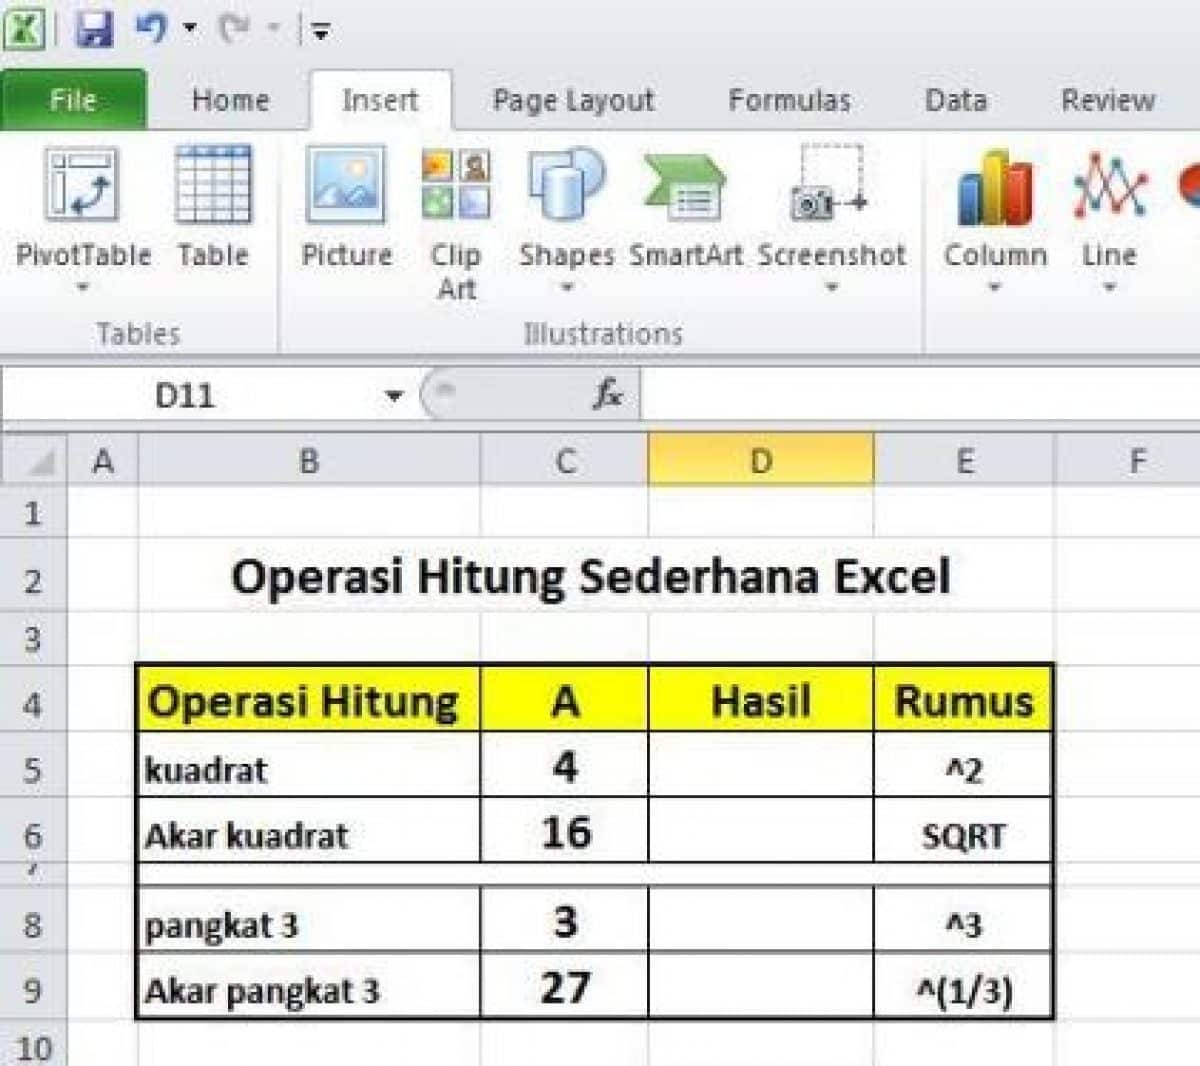The width and height of the screenshot is (1200, 1066).
Task: Insert a PivotTable
Action: tap(82, 208)
